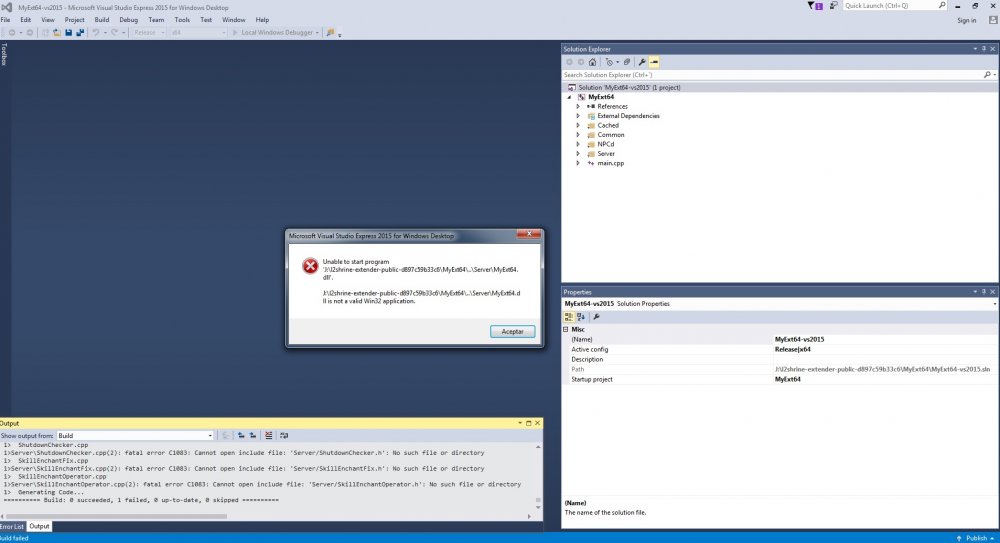The image size is (1000, 543).
Task: Click Save All icon in main toolbar
Action: pos(79,33)
